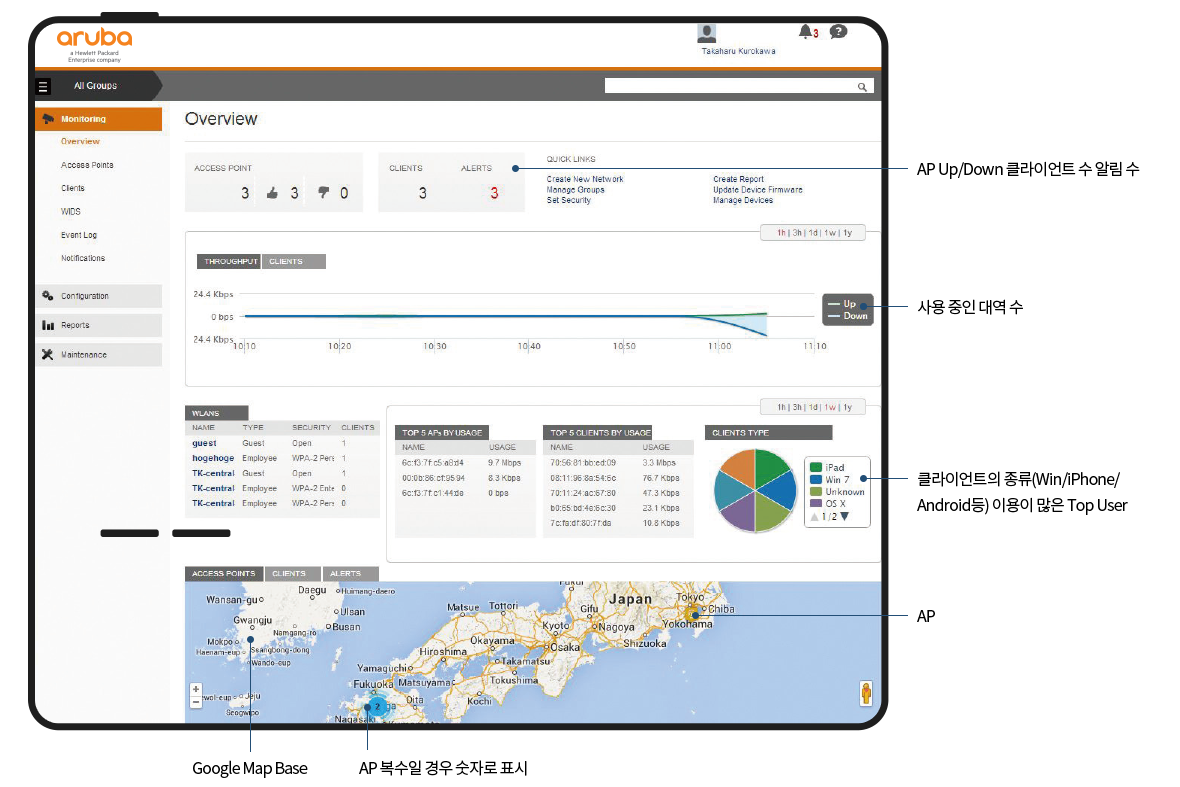Click the Update Device Firmware link
Viewport: 1180px width, 787px height.
[x=758, y=190]
